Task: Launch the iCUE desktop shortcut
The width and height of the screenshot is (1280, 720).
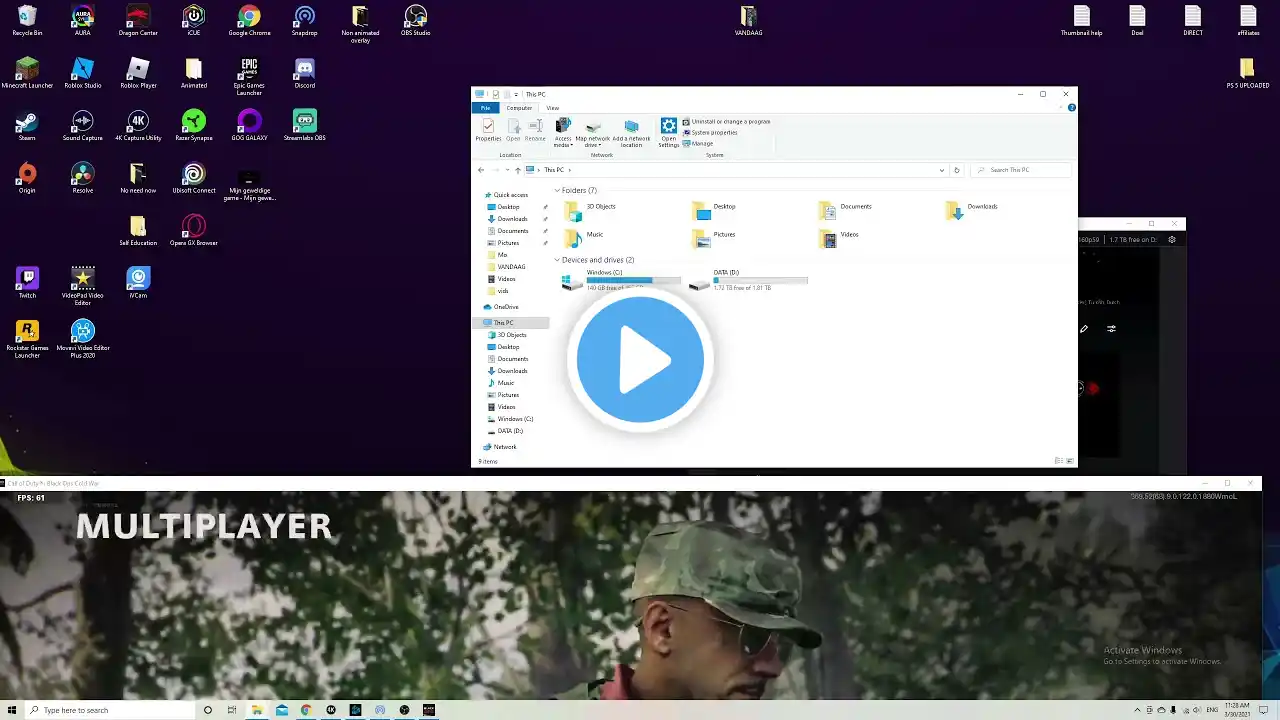Action: 194,21
